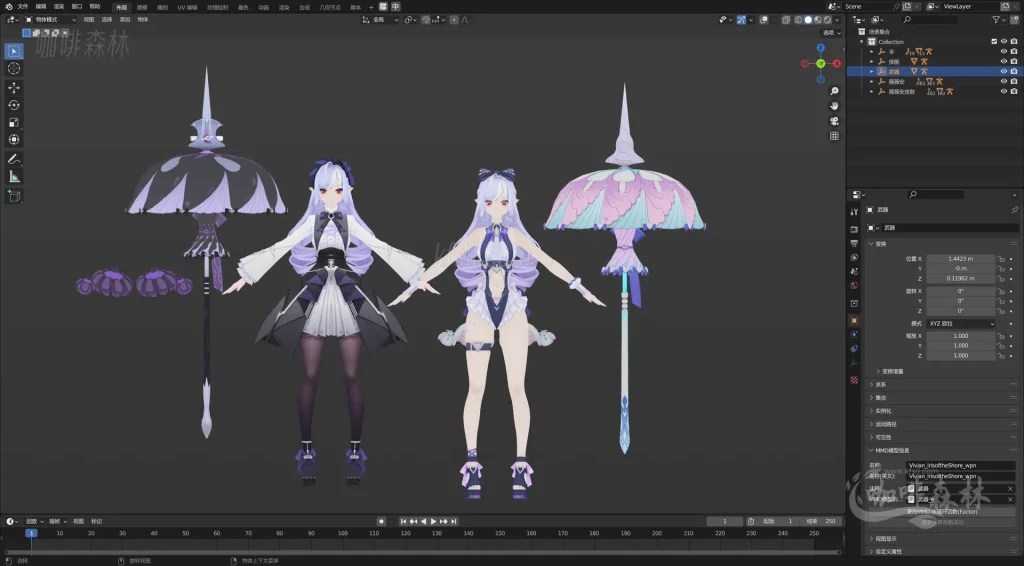Image resolution: width=1024 pixels, height=566 pixels.
Task: Open the View Layer properties tab
Action: click(x=854, y=257)
